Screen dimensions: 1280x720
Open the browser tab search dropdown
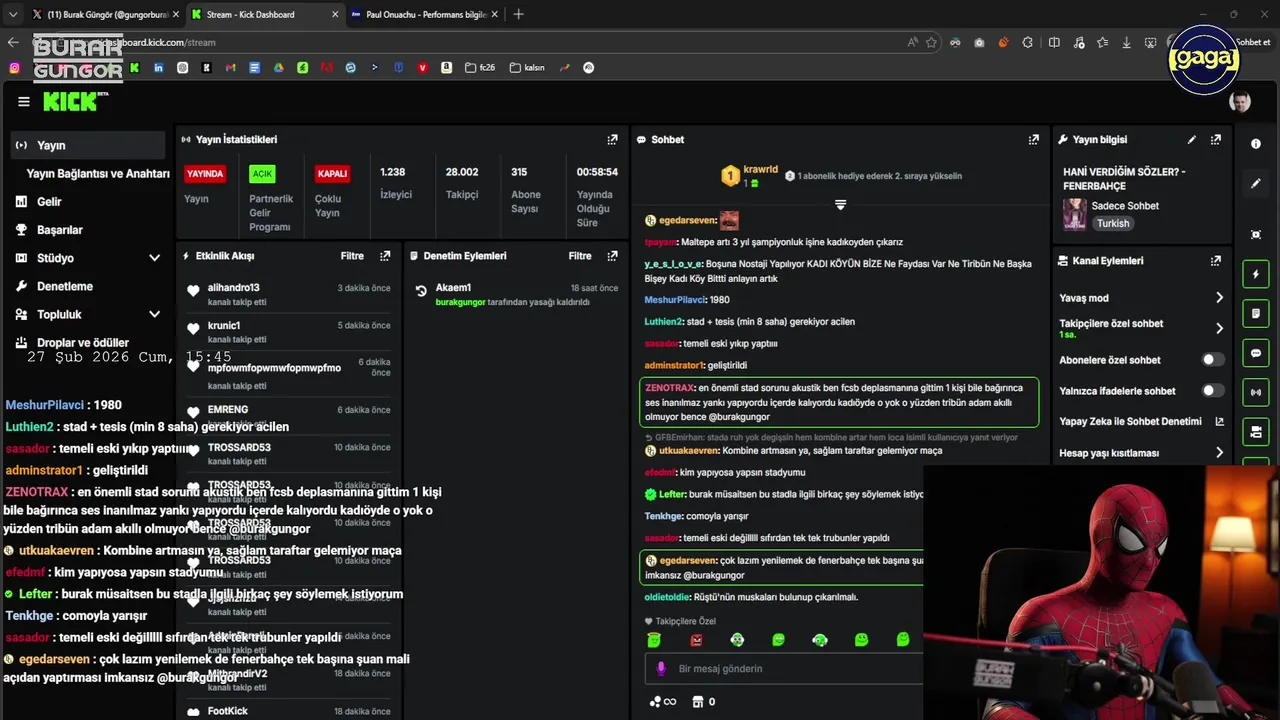(12, 14)
